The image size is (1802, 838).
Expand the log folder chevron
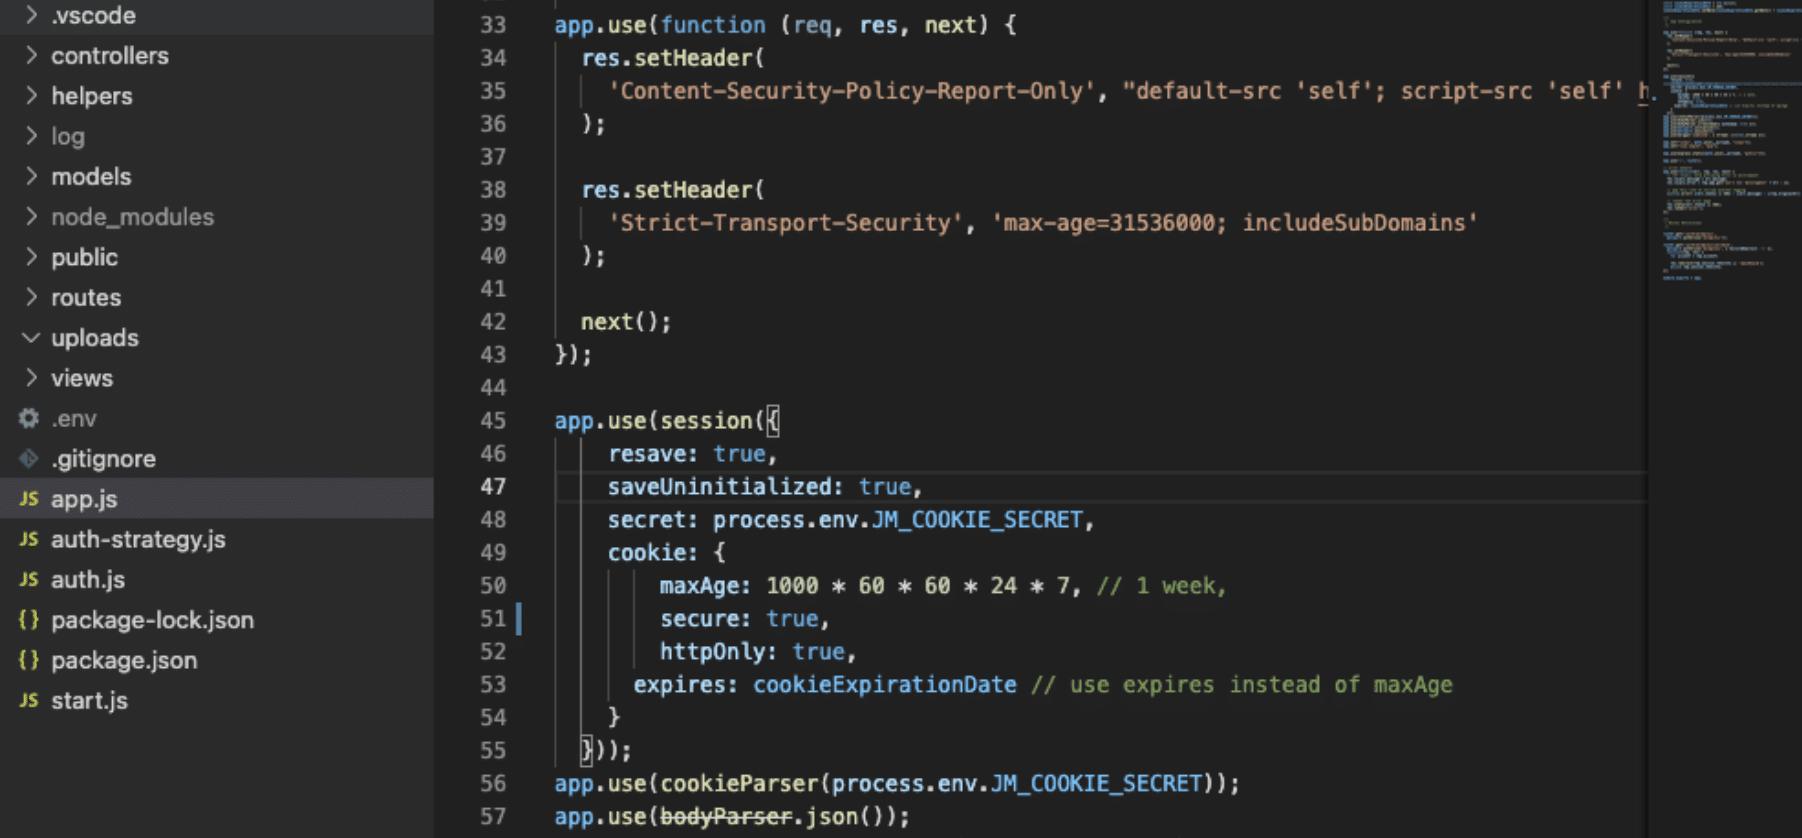[31, 135]
